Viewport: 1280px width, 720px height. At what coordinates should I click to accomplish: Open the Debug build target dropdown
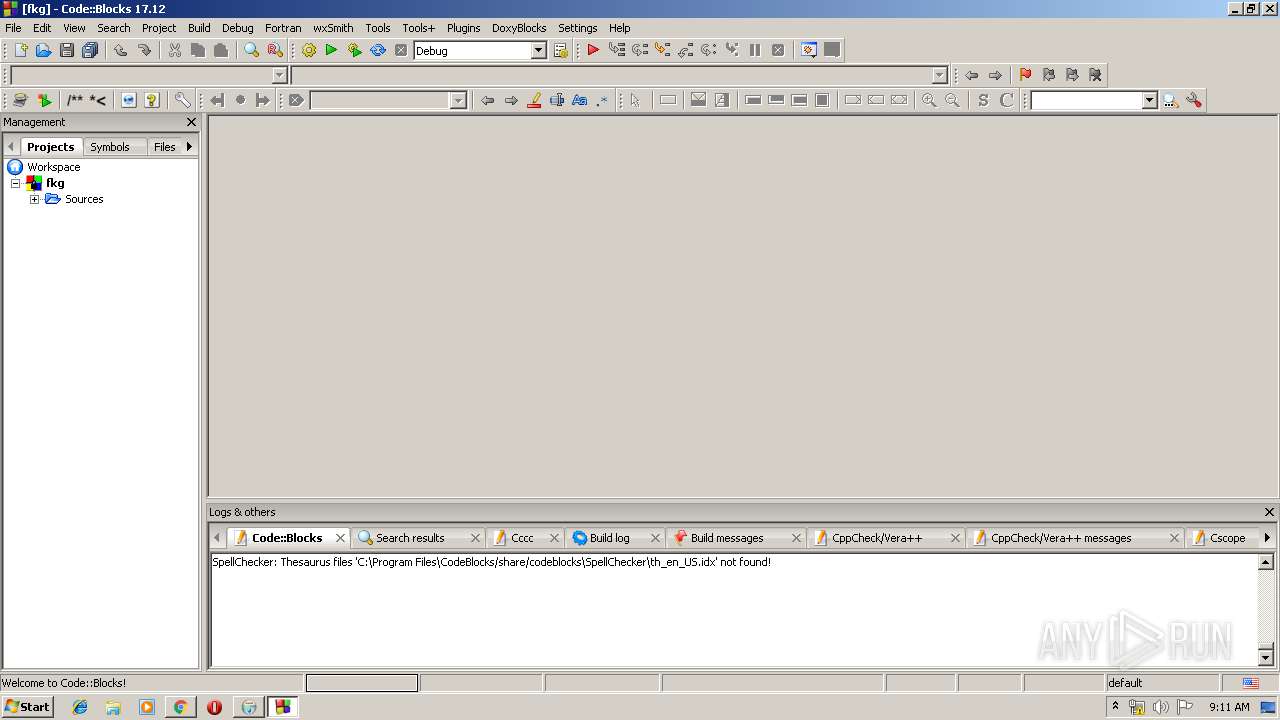[x=538, y=51]
